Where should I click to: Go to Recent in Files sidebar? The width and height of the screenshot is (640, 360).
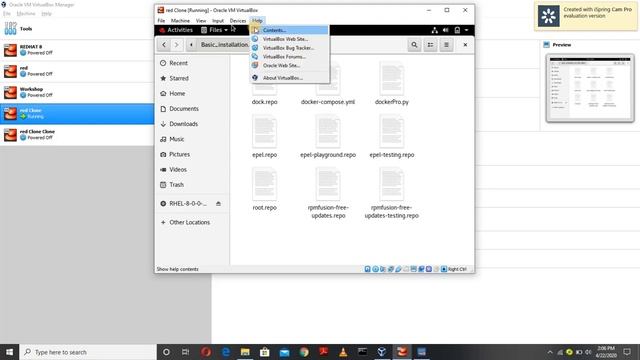192,63
